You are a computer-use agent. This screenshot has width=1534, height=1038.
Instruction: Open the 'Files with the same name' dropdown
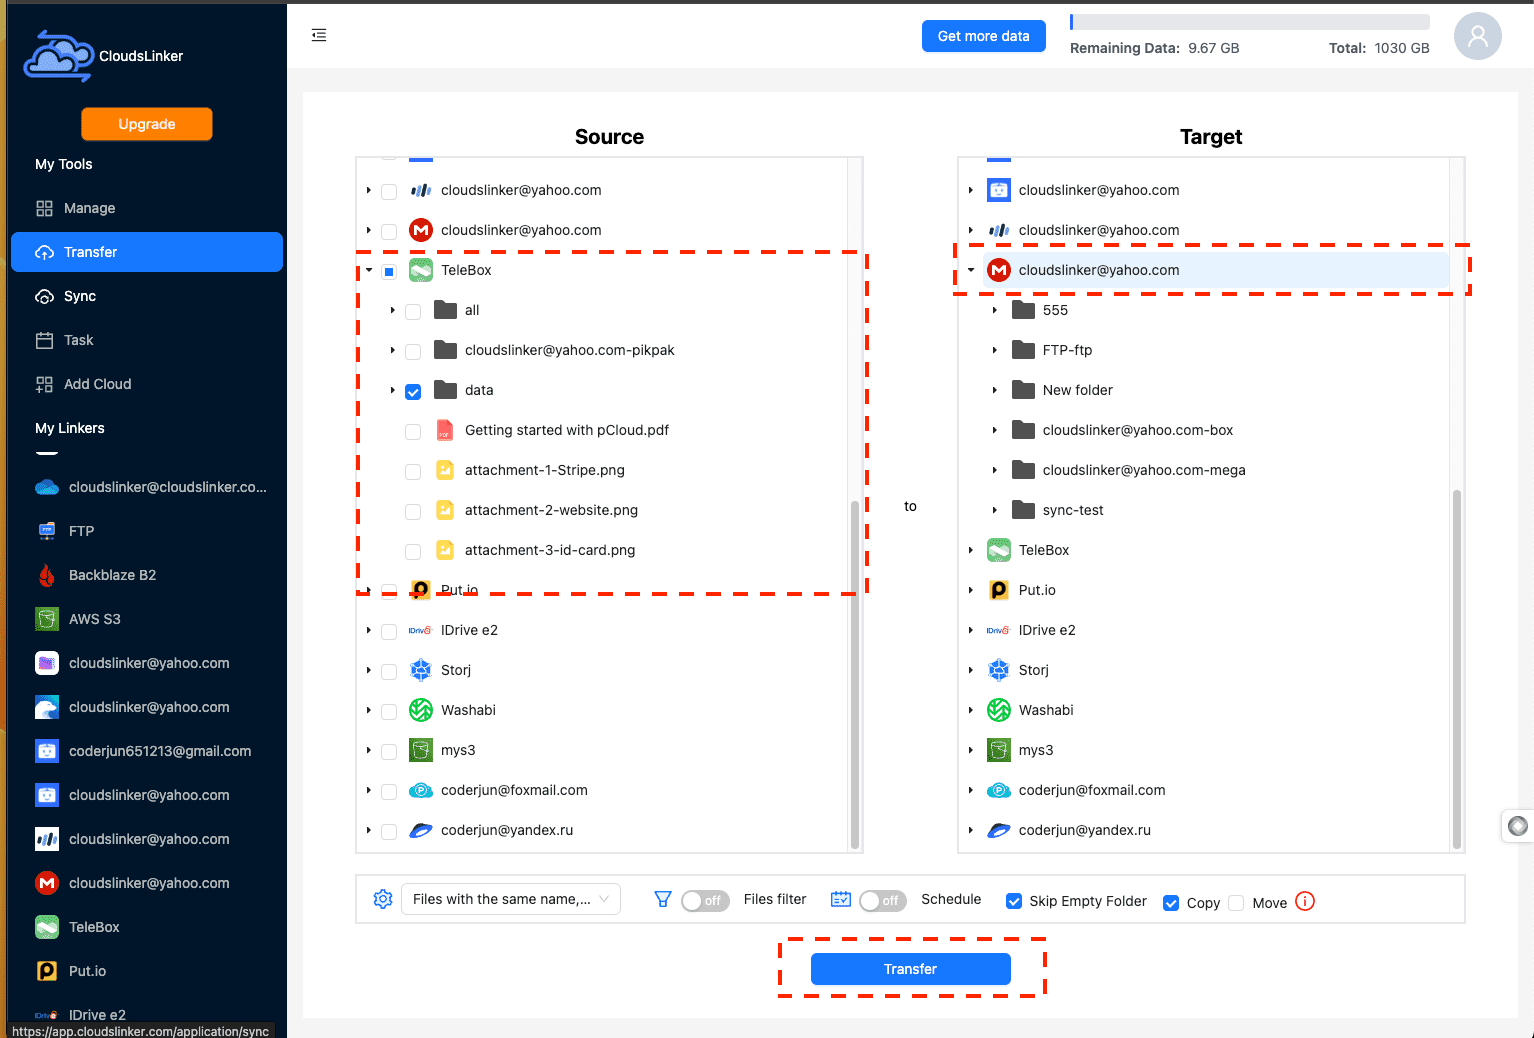pos(511,899)
